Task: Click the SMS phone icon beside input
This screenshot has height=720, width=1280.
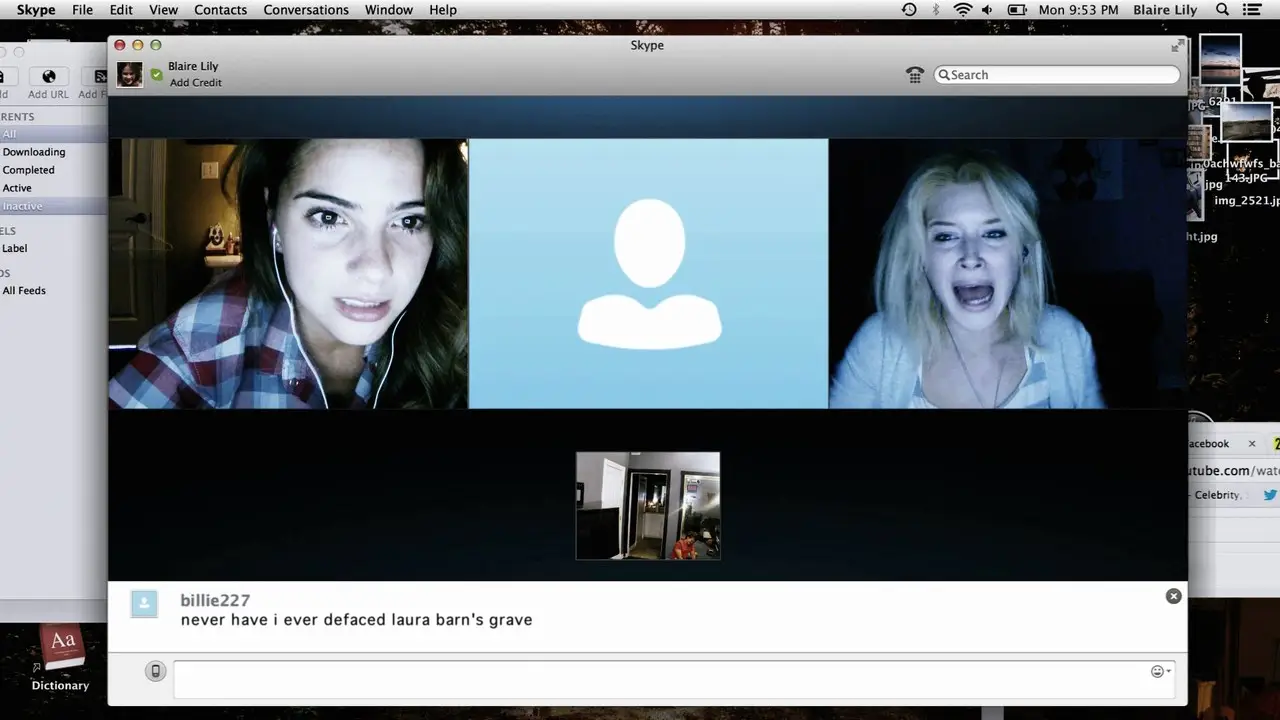Action: tap(155, 671)
